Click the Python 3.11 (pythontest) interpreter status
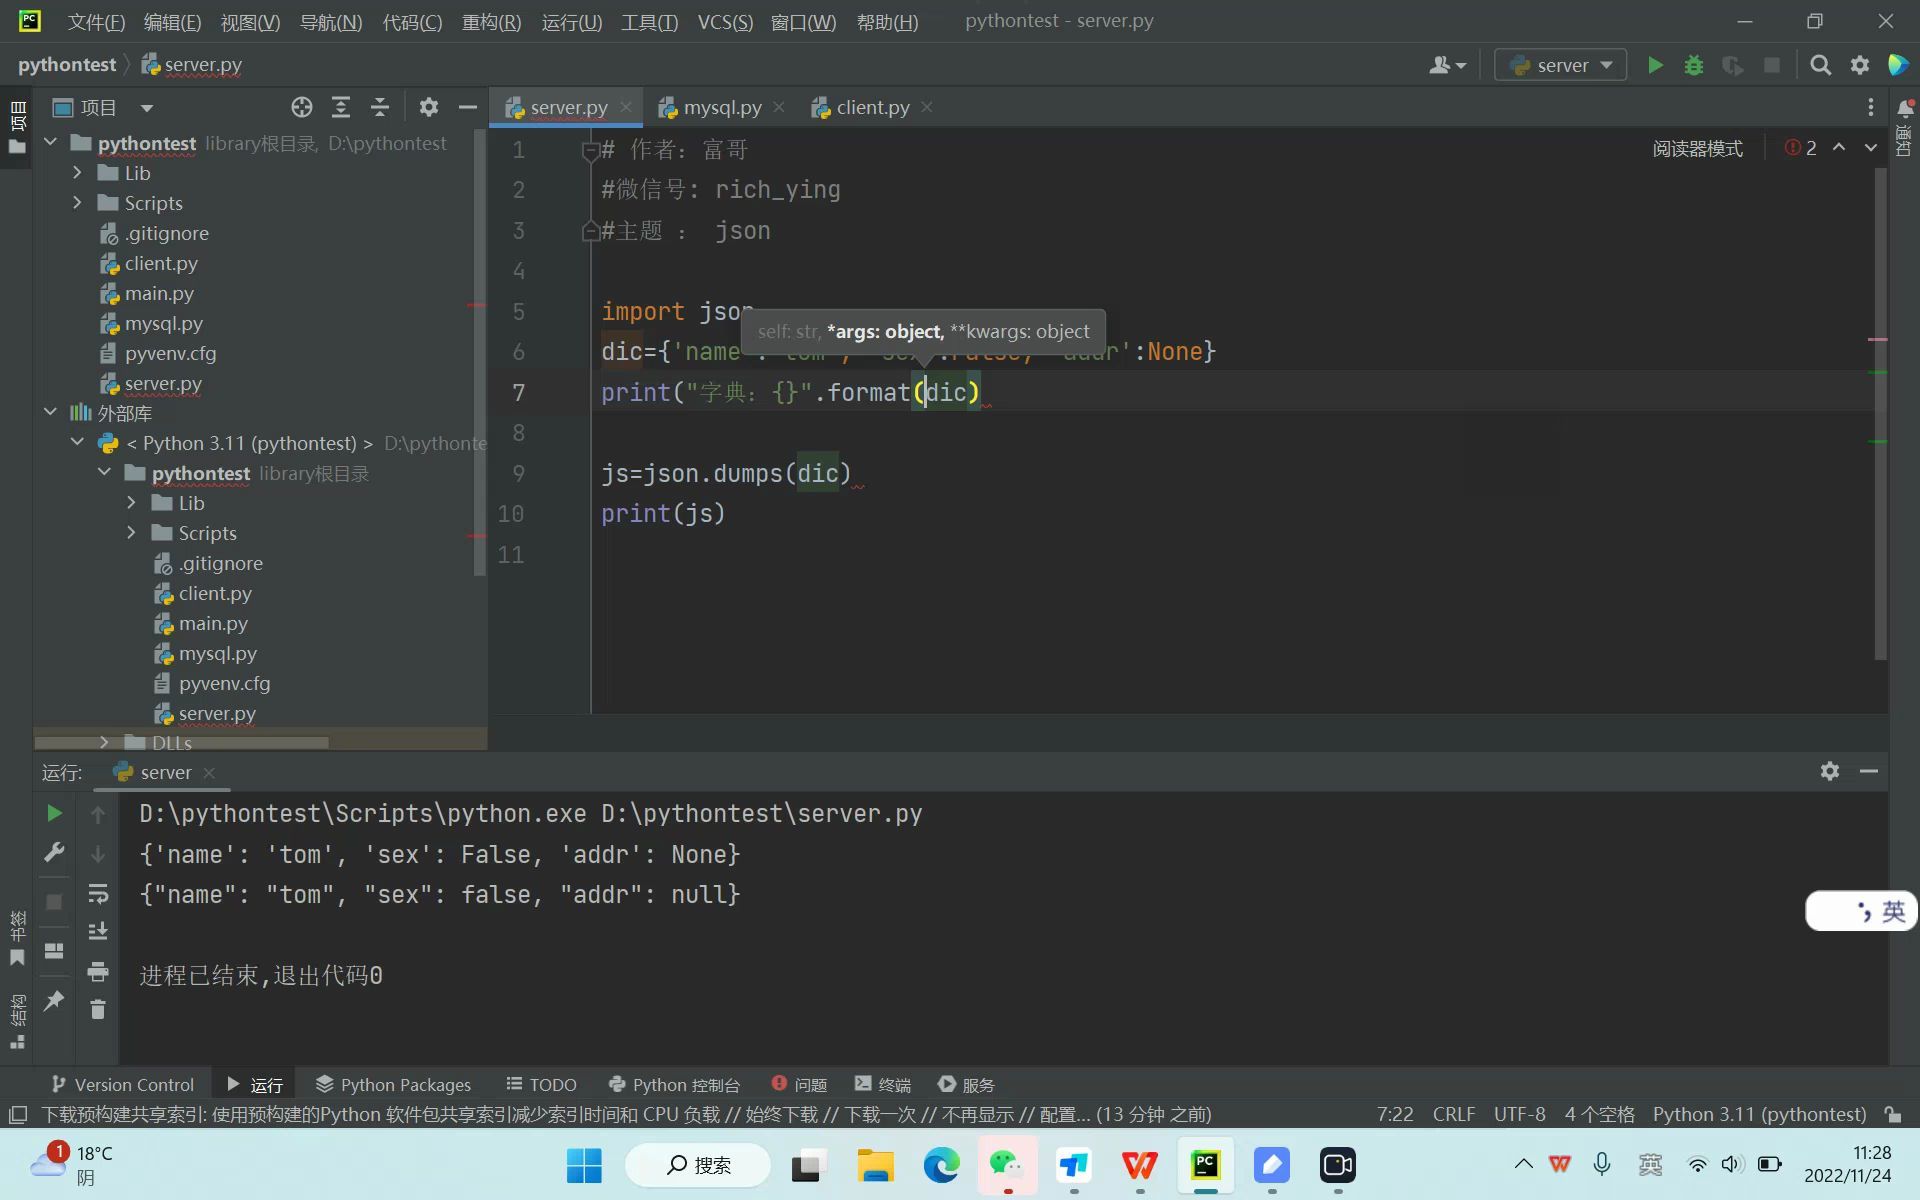The width and height of the screenshot is (1920, 1200). pyautogui.click(x=1758, y=1114)
